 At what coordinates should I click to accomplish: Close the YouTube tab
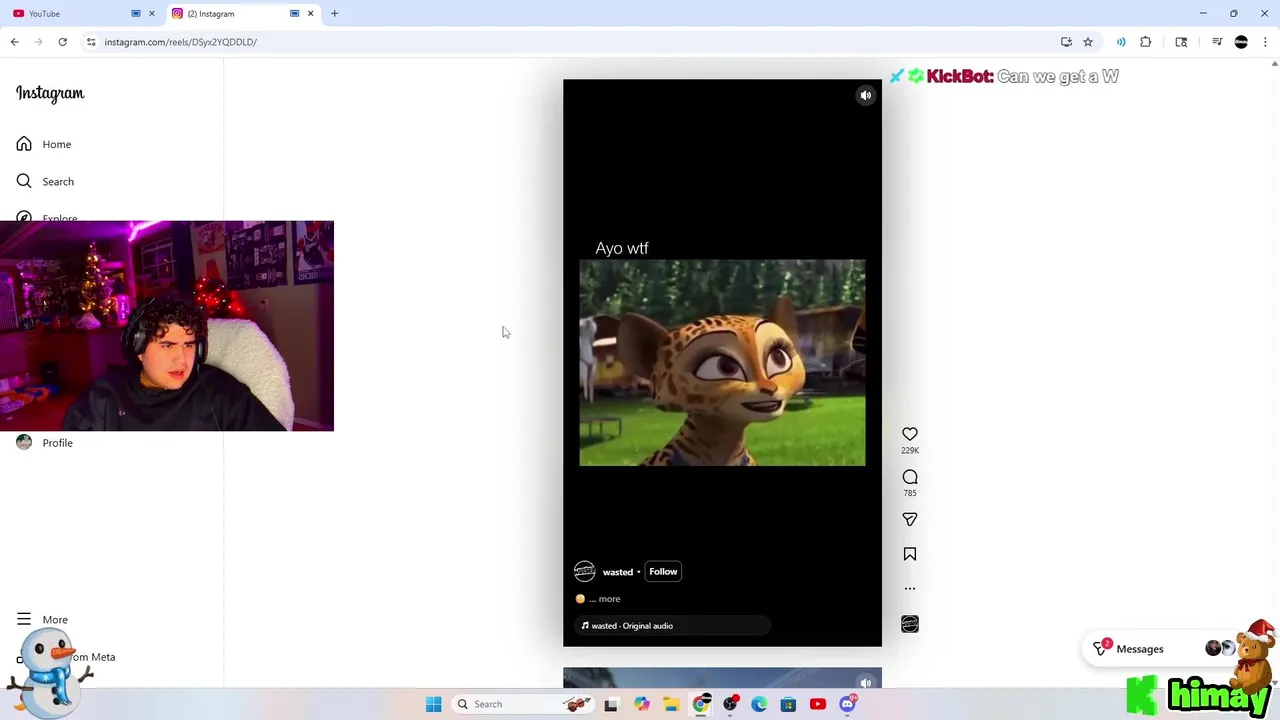click(x=152, y=13)
